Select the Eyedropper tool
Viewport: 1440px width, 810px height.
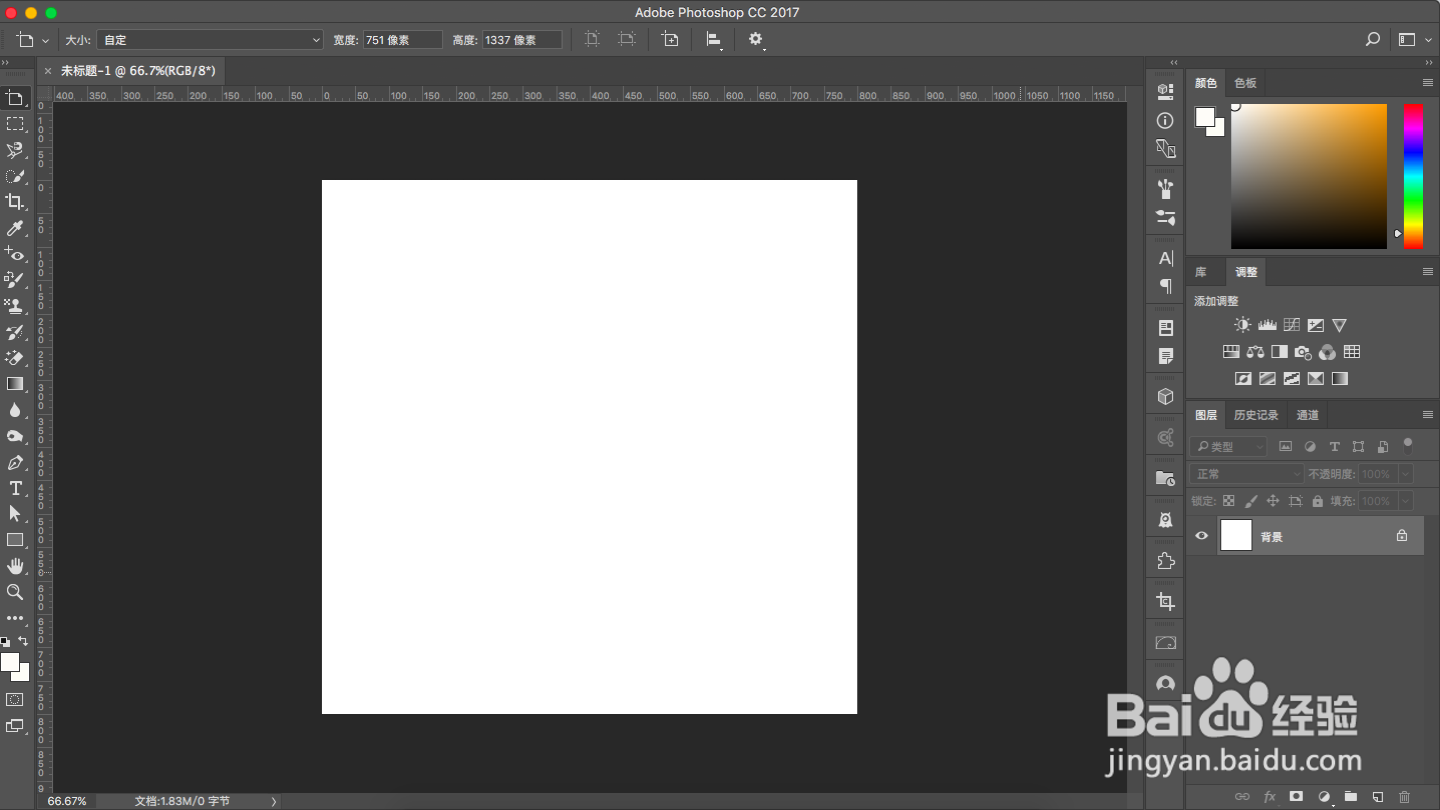tap(15, 228)
